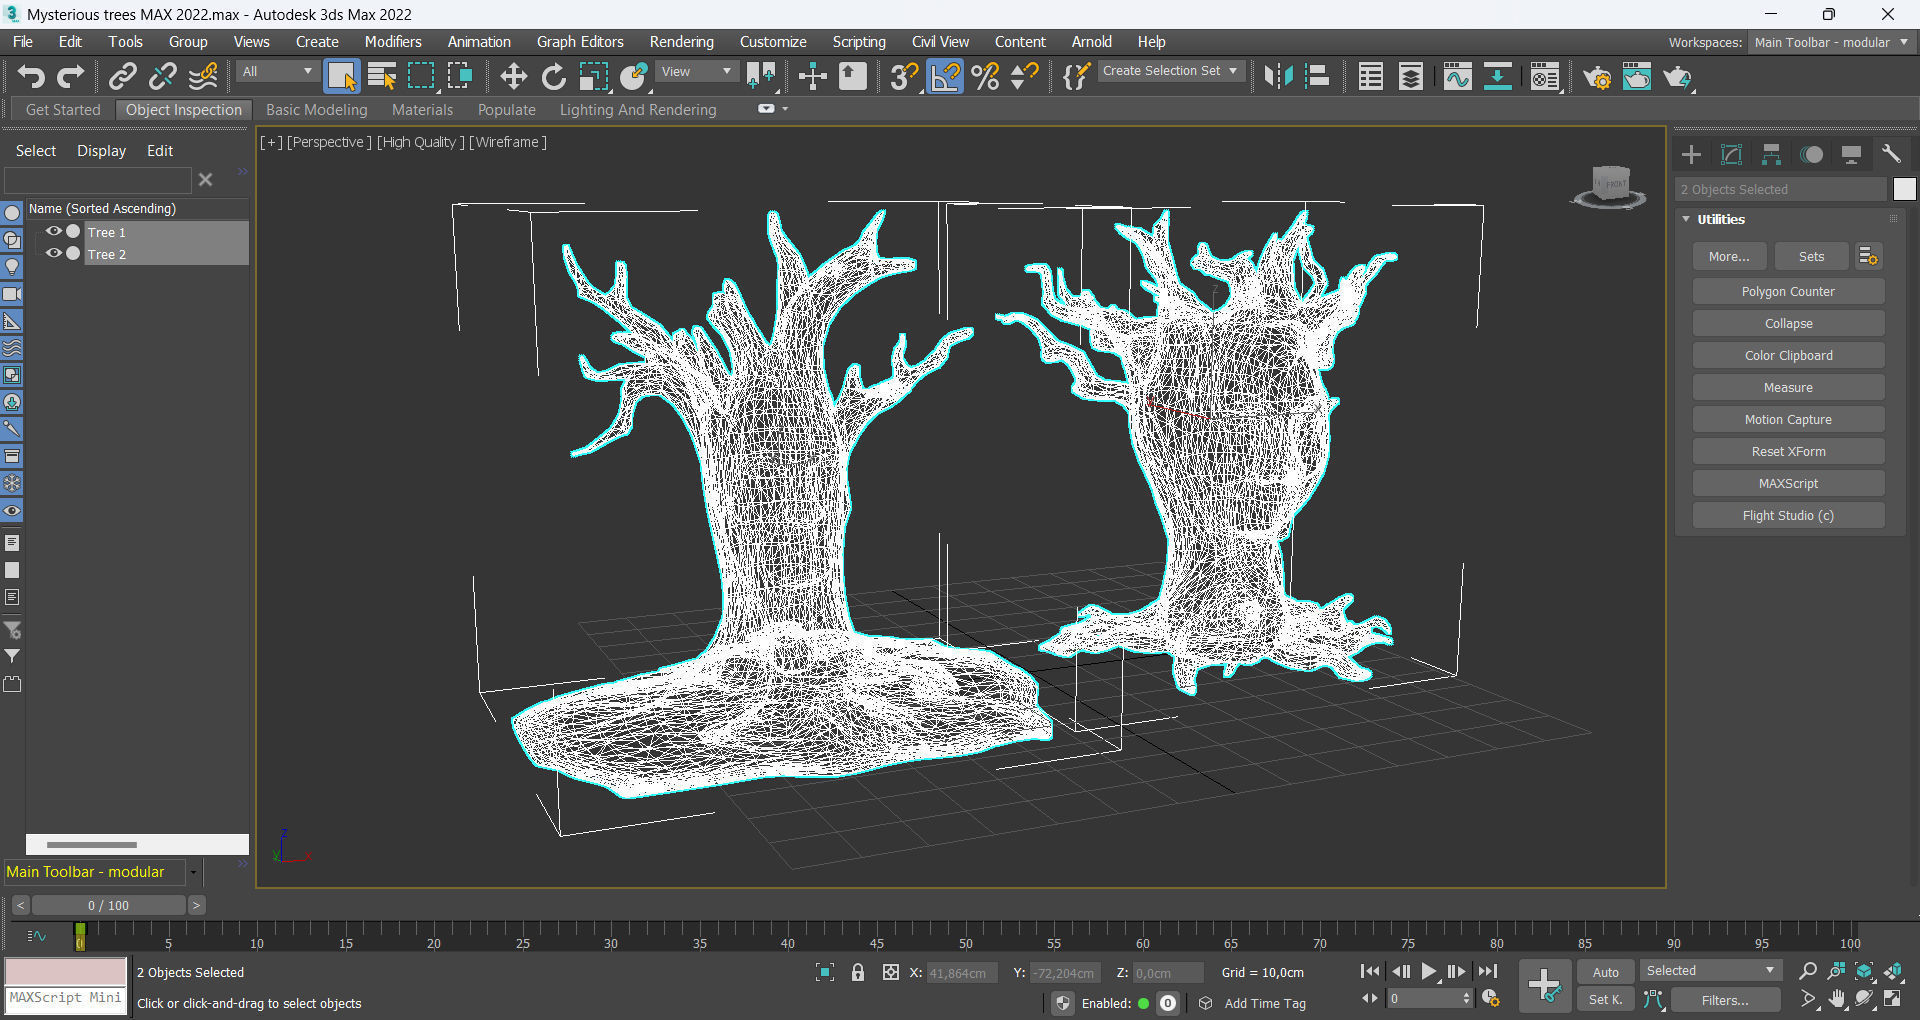Click the Select and Place icon
The width and height of the screenshot is (1920, 1020).
[634, 77]
